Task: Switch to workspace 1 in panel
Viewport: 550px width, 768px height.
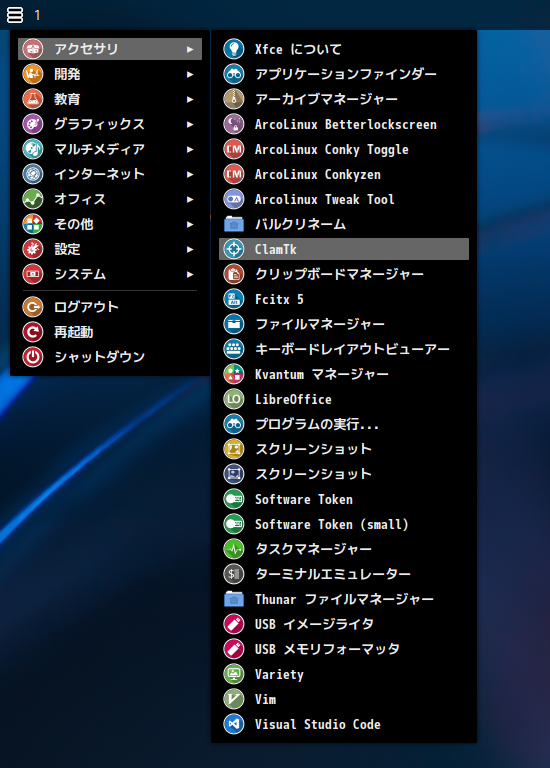Action: pyautogui.click(x=37, y=16)
